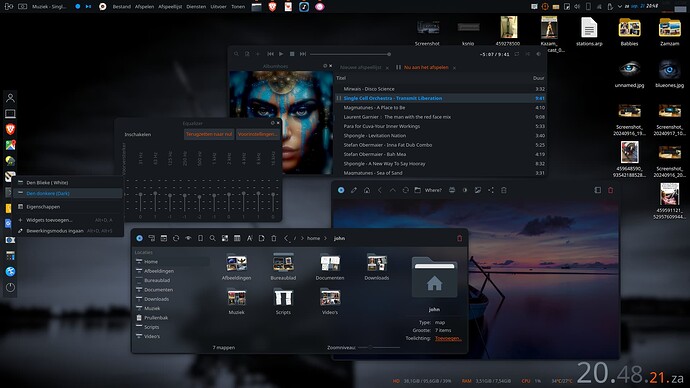Viewport: 690px width, 388px height.
Task: Stop playback in the music player
Action: pyautogui.click(x=292, y=54)
